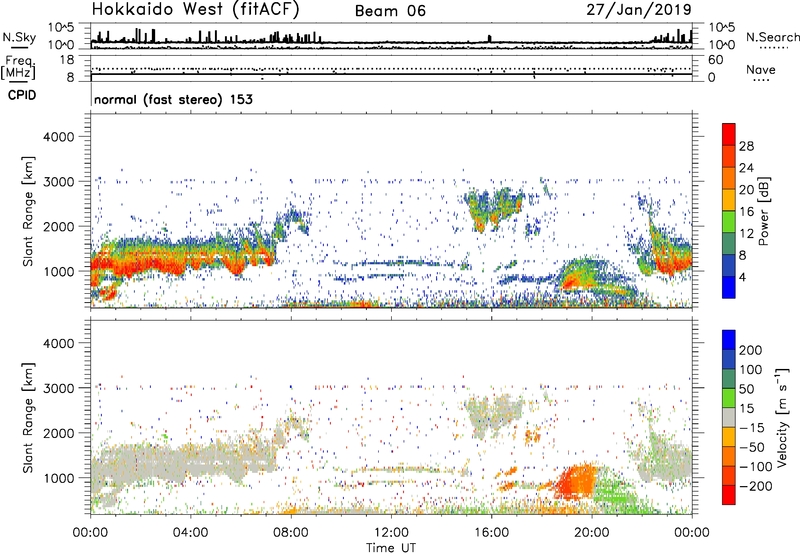
Task: Click '4000' tick in power panel
Action: click(58, 137)
